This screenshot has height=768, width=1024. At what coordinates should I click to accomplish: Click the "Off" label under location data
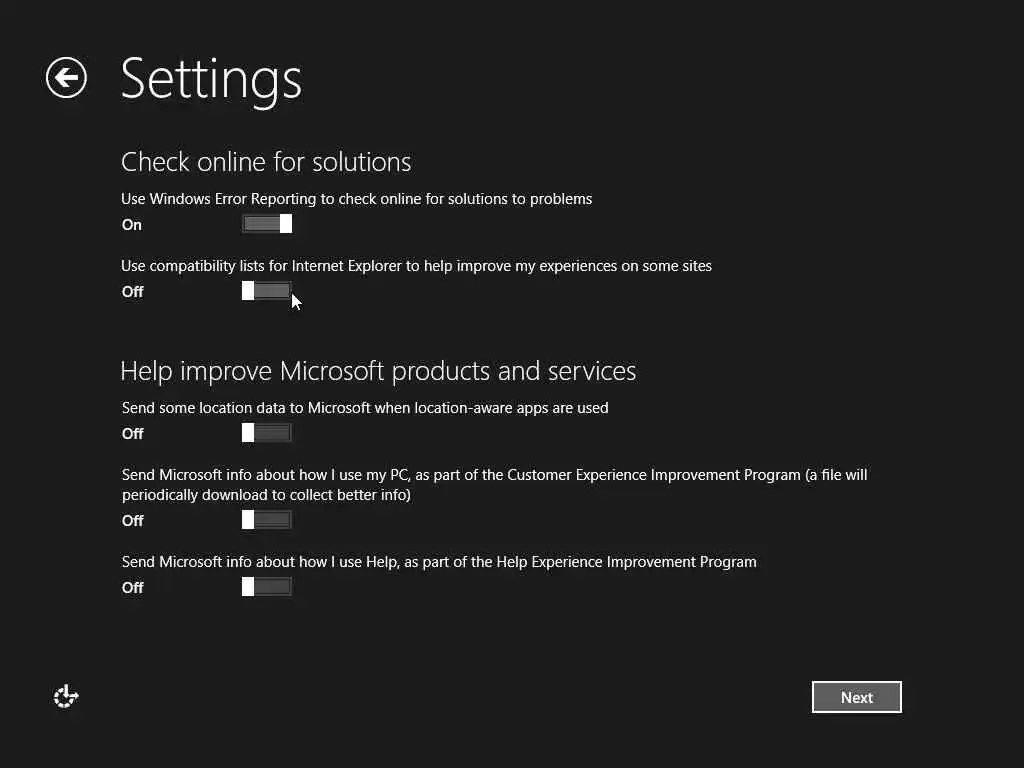pyautogui.click(x=133, y=434)
